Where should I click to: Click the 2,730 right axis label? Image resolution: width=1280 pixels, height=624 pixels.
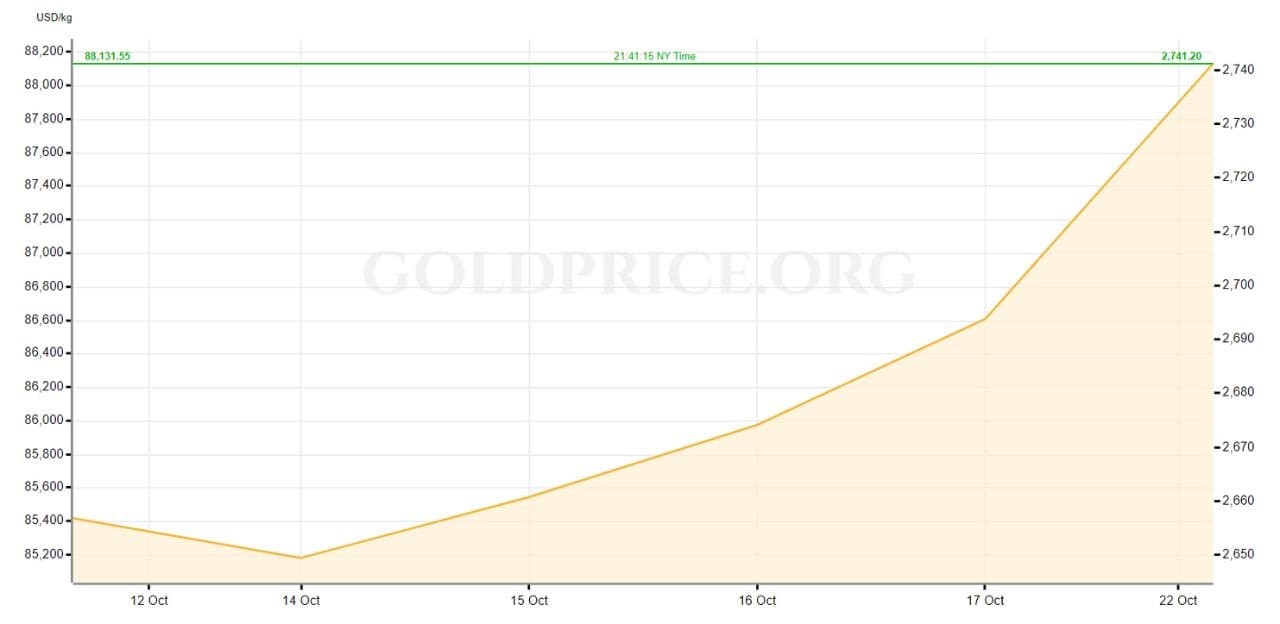[1238, 123]
